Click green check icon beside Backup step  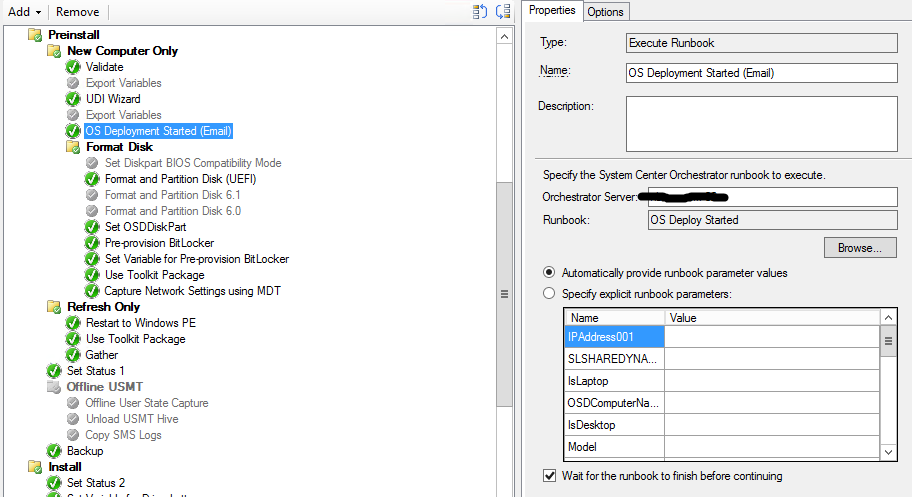click(54, 451)
